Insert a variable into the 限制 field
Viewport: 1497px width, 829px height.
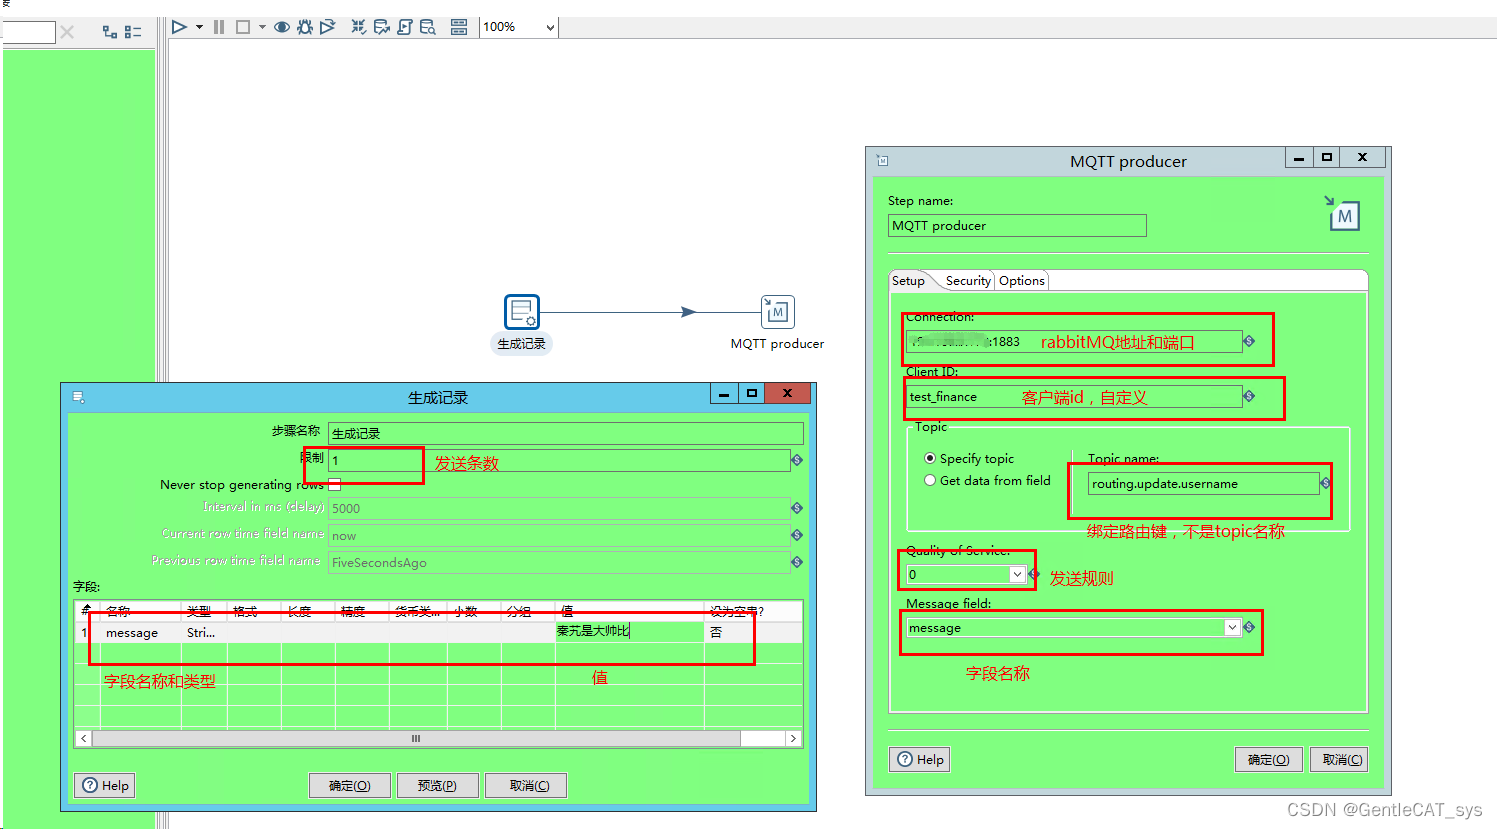pos(797,460)
